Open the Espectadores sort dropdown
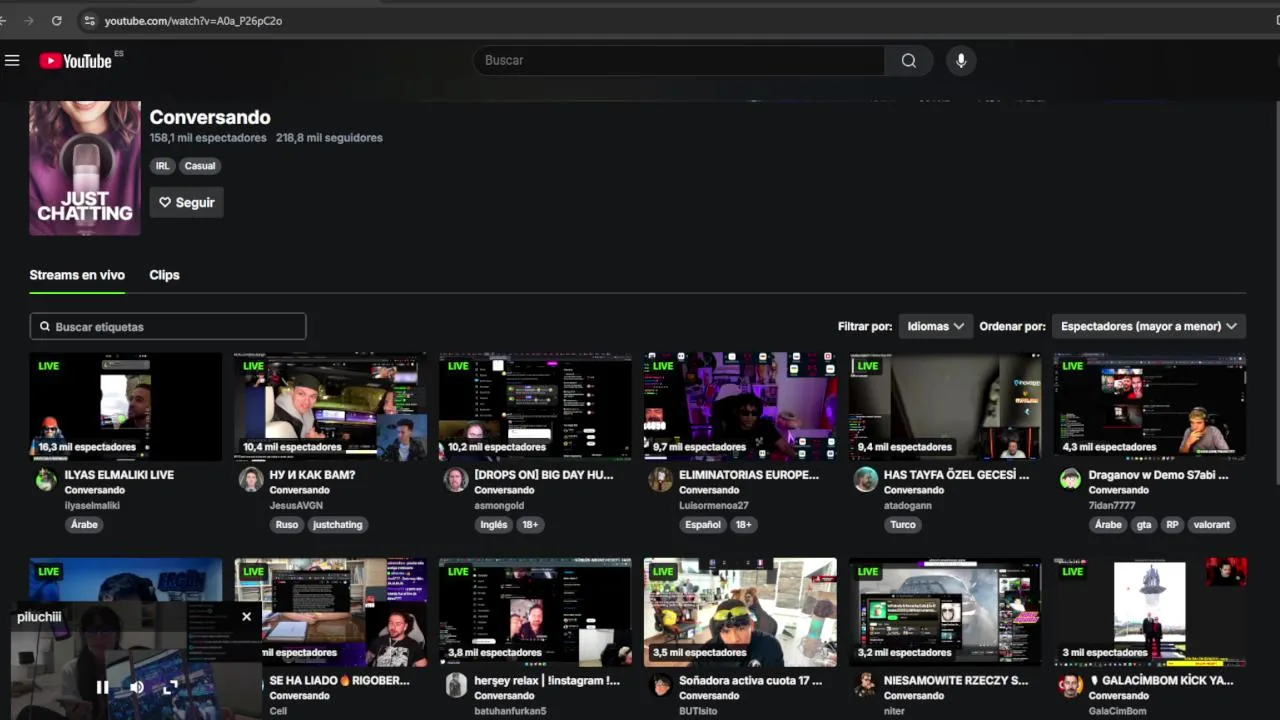The height and width of the screenshot is (720, 1280). coord(1148,326)
